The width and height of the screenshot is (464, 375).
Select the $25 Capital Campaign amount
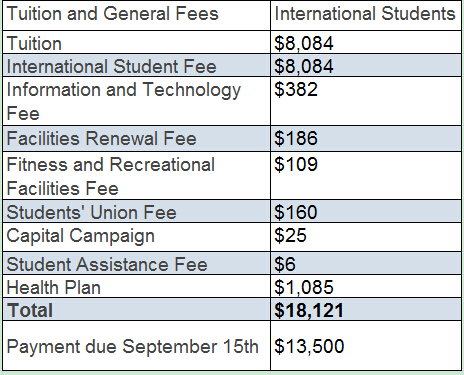pyautogui.click(x=290, y=235)
